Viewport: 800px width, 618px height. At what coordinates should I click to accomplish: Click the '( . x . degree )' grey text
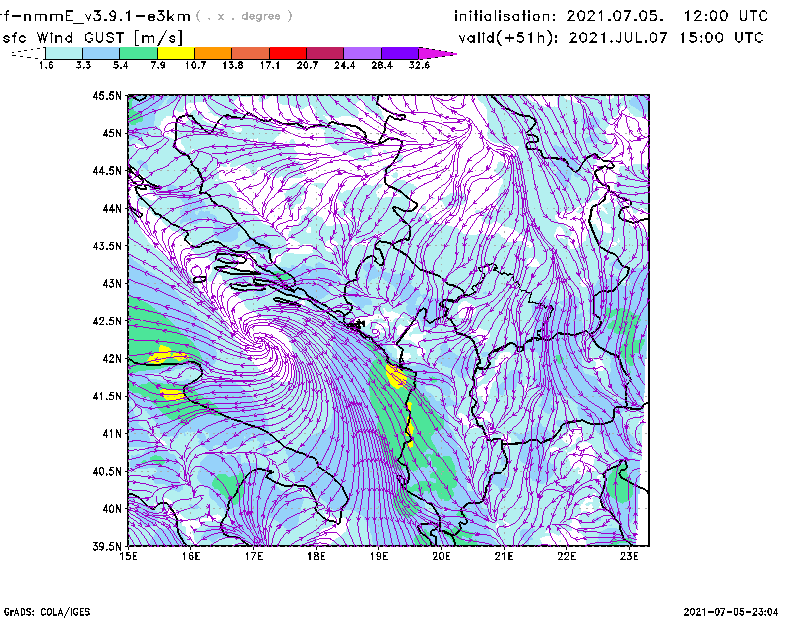point(244,16)
